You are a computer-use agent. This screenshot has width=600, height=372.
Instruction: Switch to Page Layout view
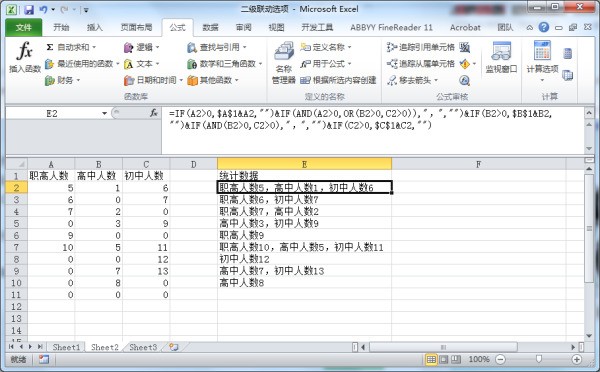(x=443, y=359)
